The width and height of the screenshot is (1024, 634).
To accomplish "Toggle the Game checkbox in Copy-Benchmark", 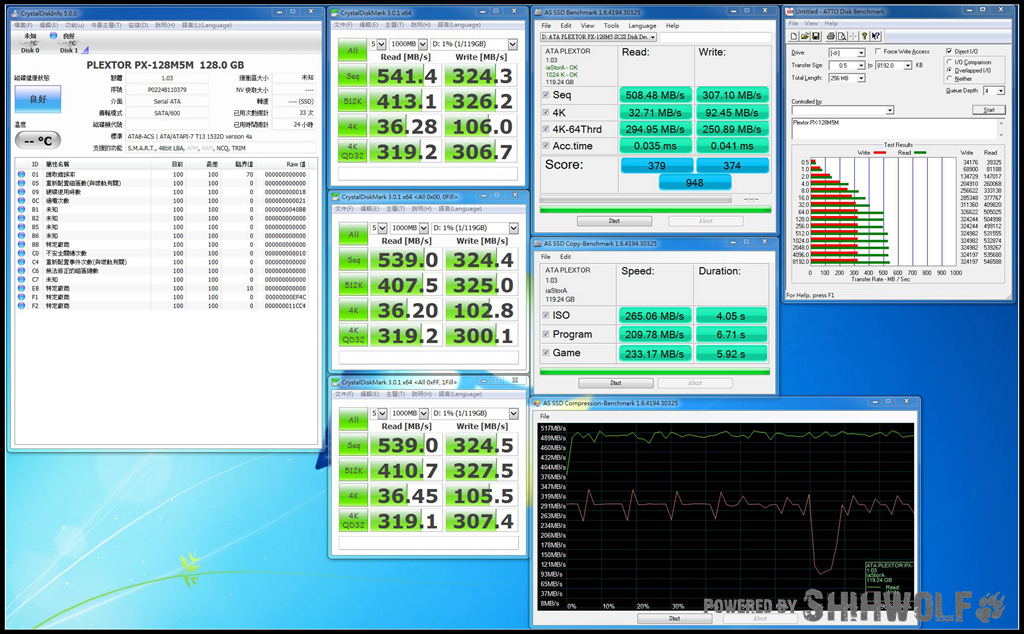I will pyautogui.click(x=546, y=353).
